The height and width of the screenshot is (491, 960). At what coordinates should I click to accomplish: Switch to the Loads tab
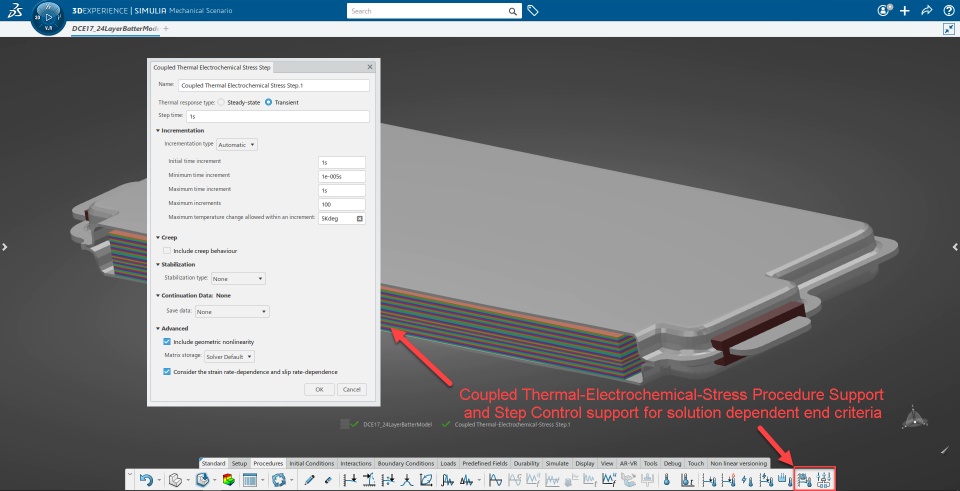click(x=448, y=463)
